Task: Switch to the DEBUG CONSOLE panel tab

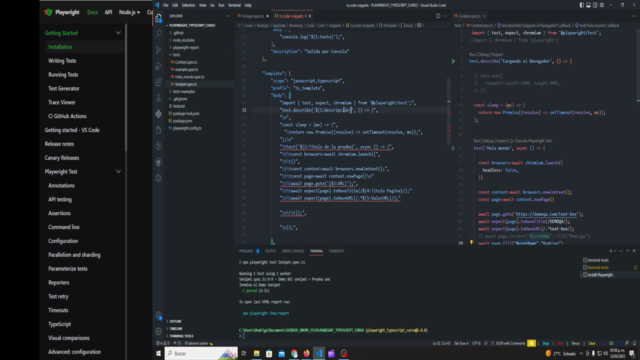Action: [x=293, y=251]
